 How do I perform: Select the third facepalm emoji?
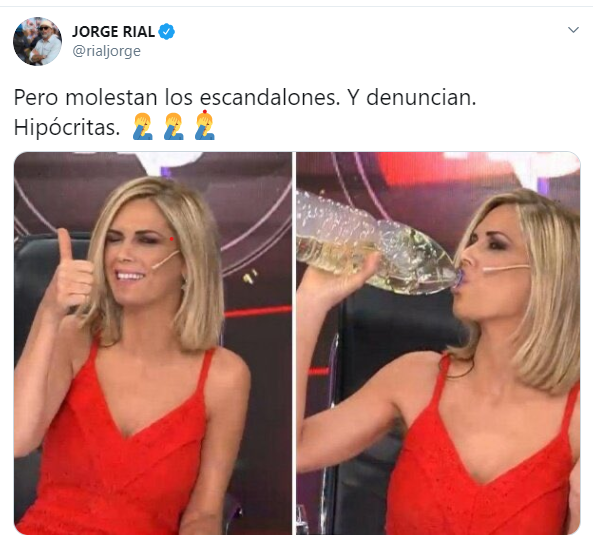pos(205,127)
